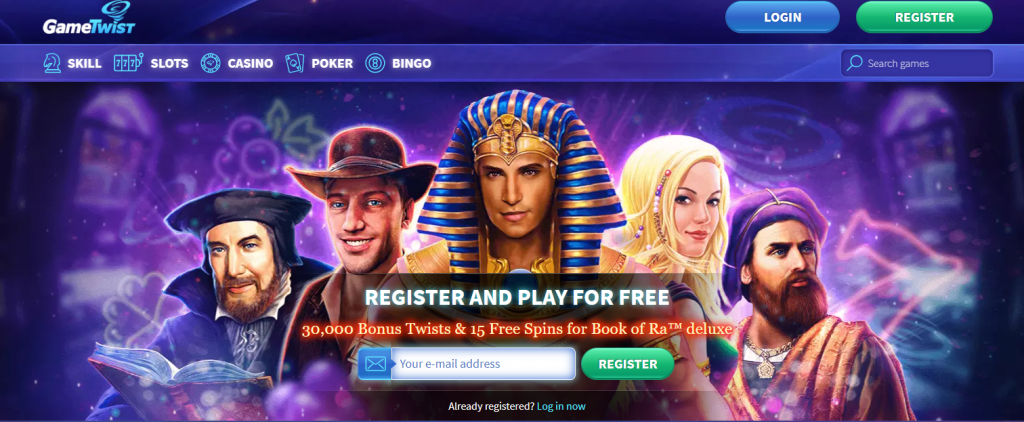This screenshot has height=422, width=1024.
Task: Click the blue envelope e-mail icon
Action: (x=375, y=364)
